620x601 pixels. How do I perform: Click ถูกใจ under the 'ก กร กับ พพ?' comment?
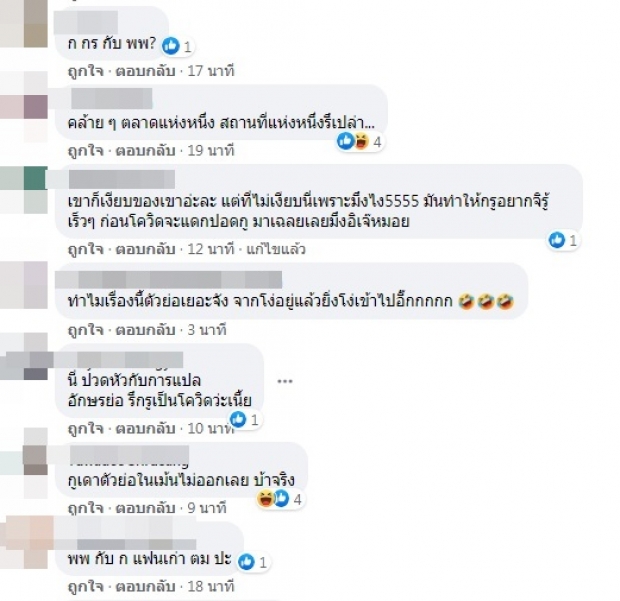86,71
